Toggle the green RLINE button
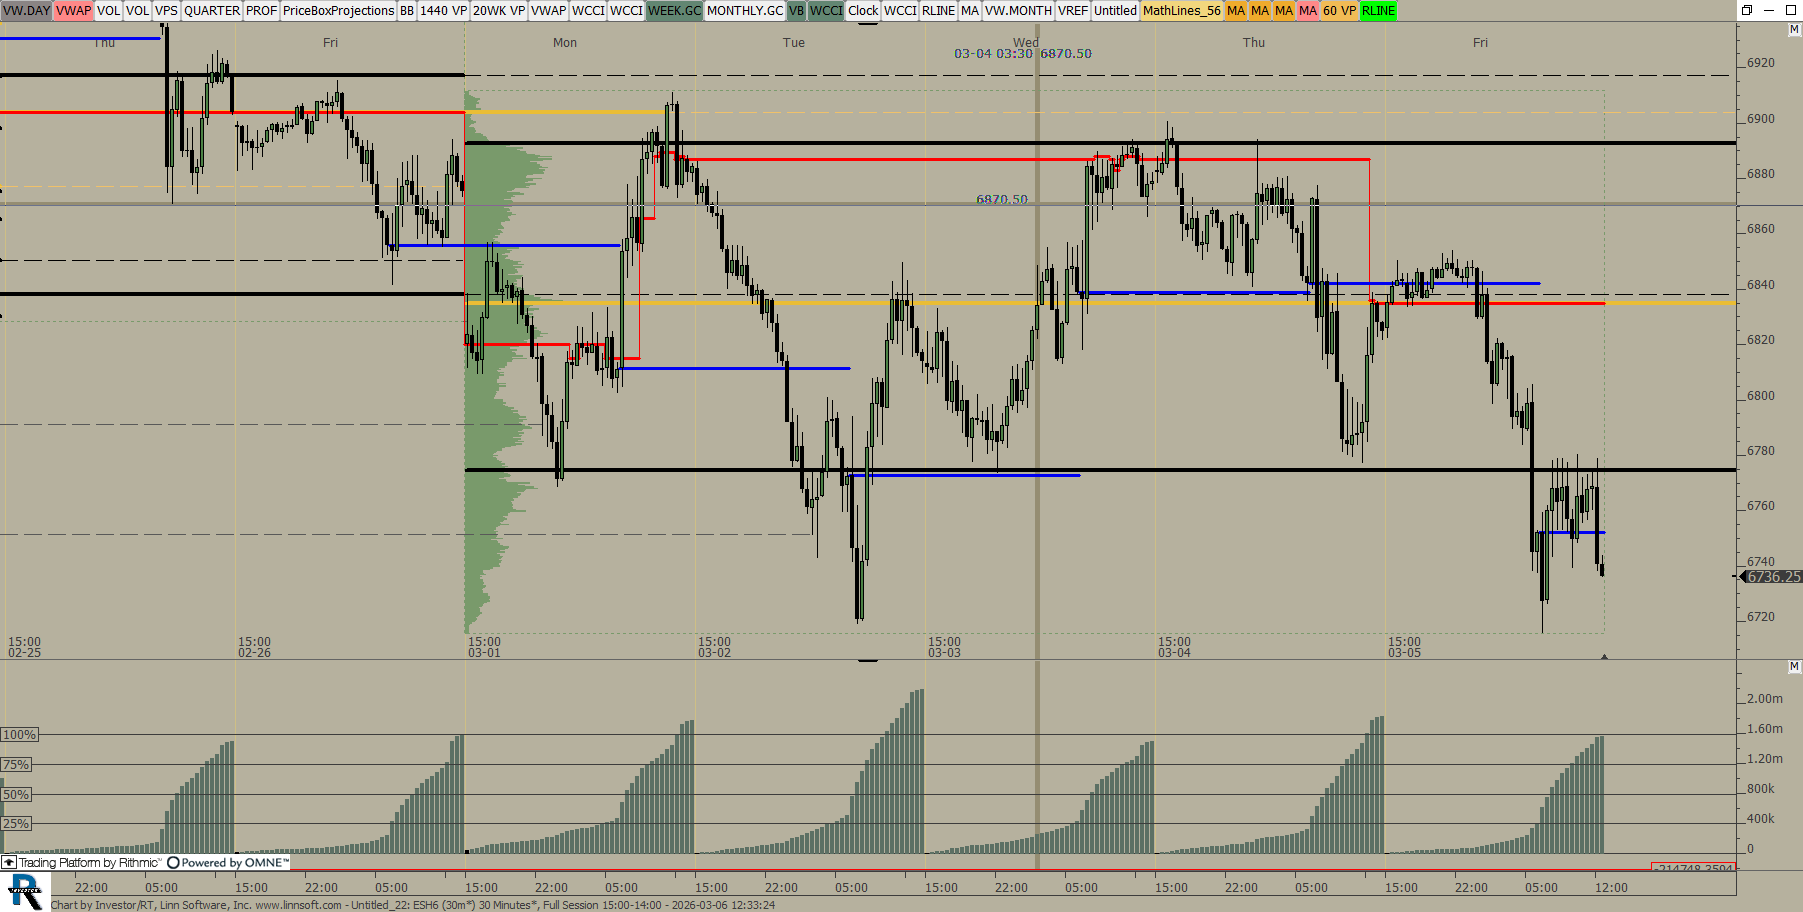Image resolution: width=1803 pixels, height=912 pixels. (1378, 11)
